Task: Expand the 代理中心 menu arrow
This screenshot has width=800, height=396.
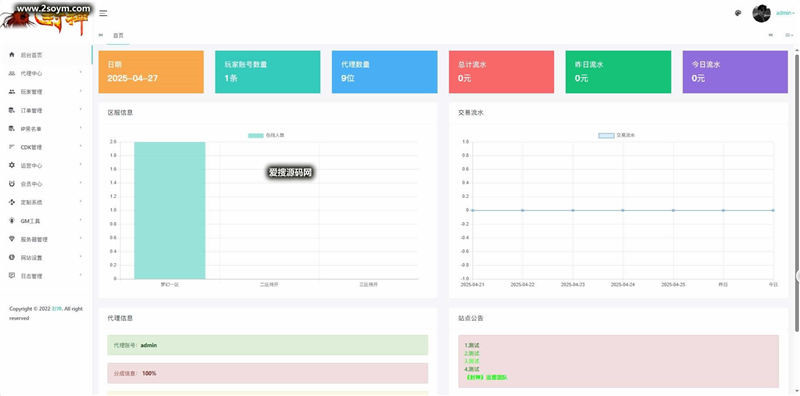Action: click(x=81, y=73)
